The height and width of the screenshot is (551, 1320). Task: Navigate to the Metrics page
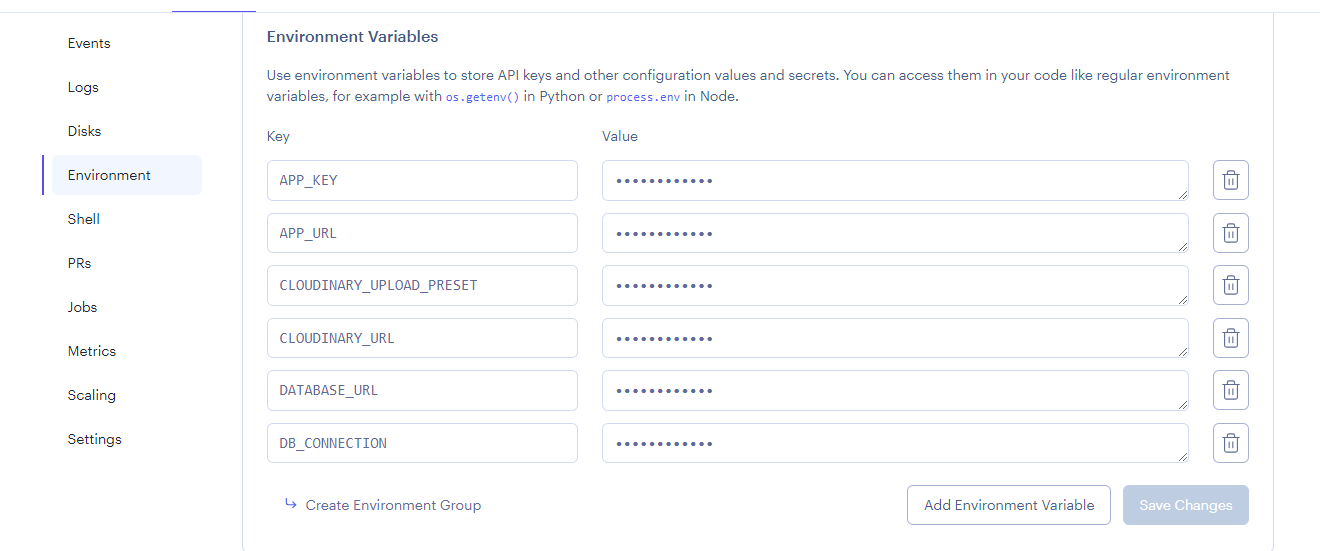(92, 351)
